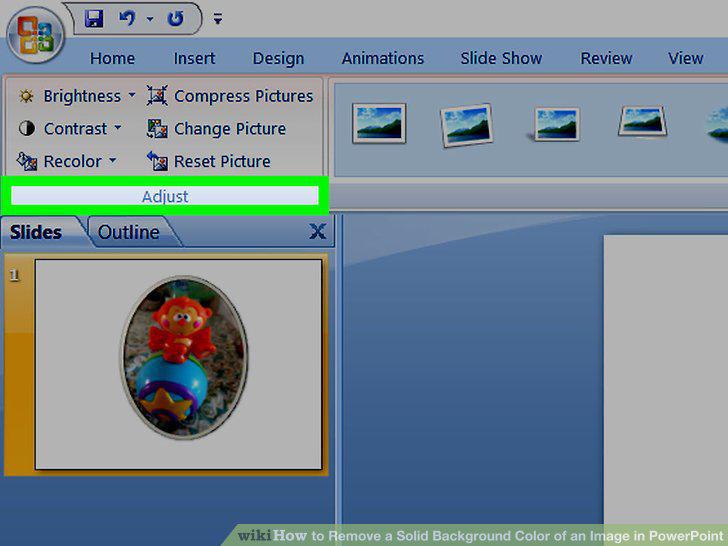728x546 pixels.
Task: Open the Review ribbon tab
Action: point(606,58)
